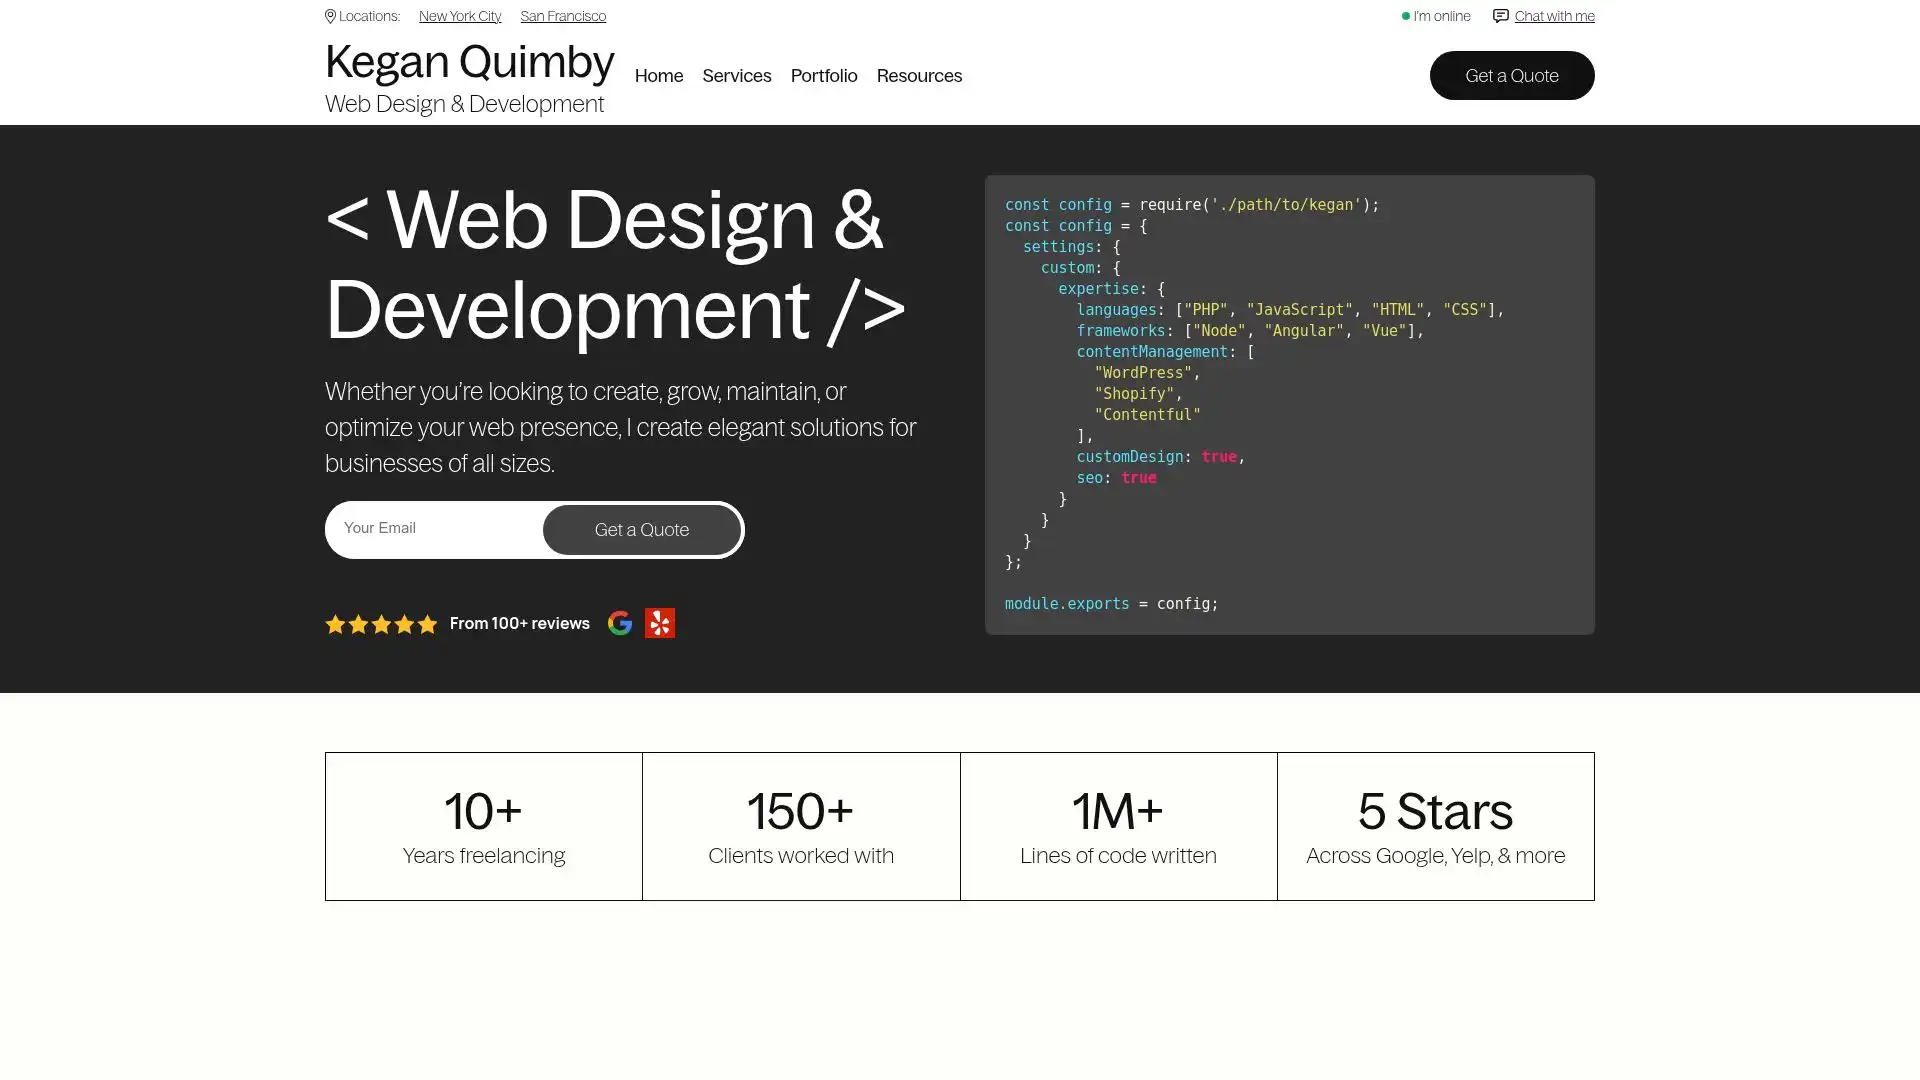Click the location pin icon
1920x1080 pixels.
330,16
